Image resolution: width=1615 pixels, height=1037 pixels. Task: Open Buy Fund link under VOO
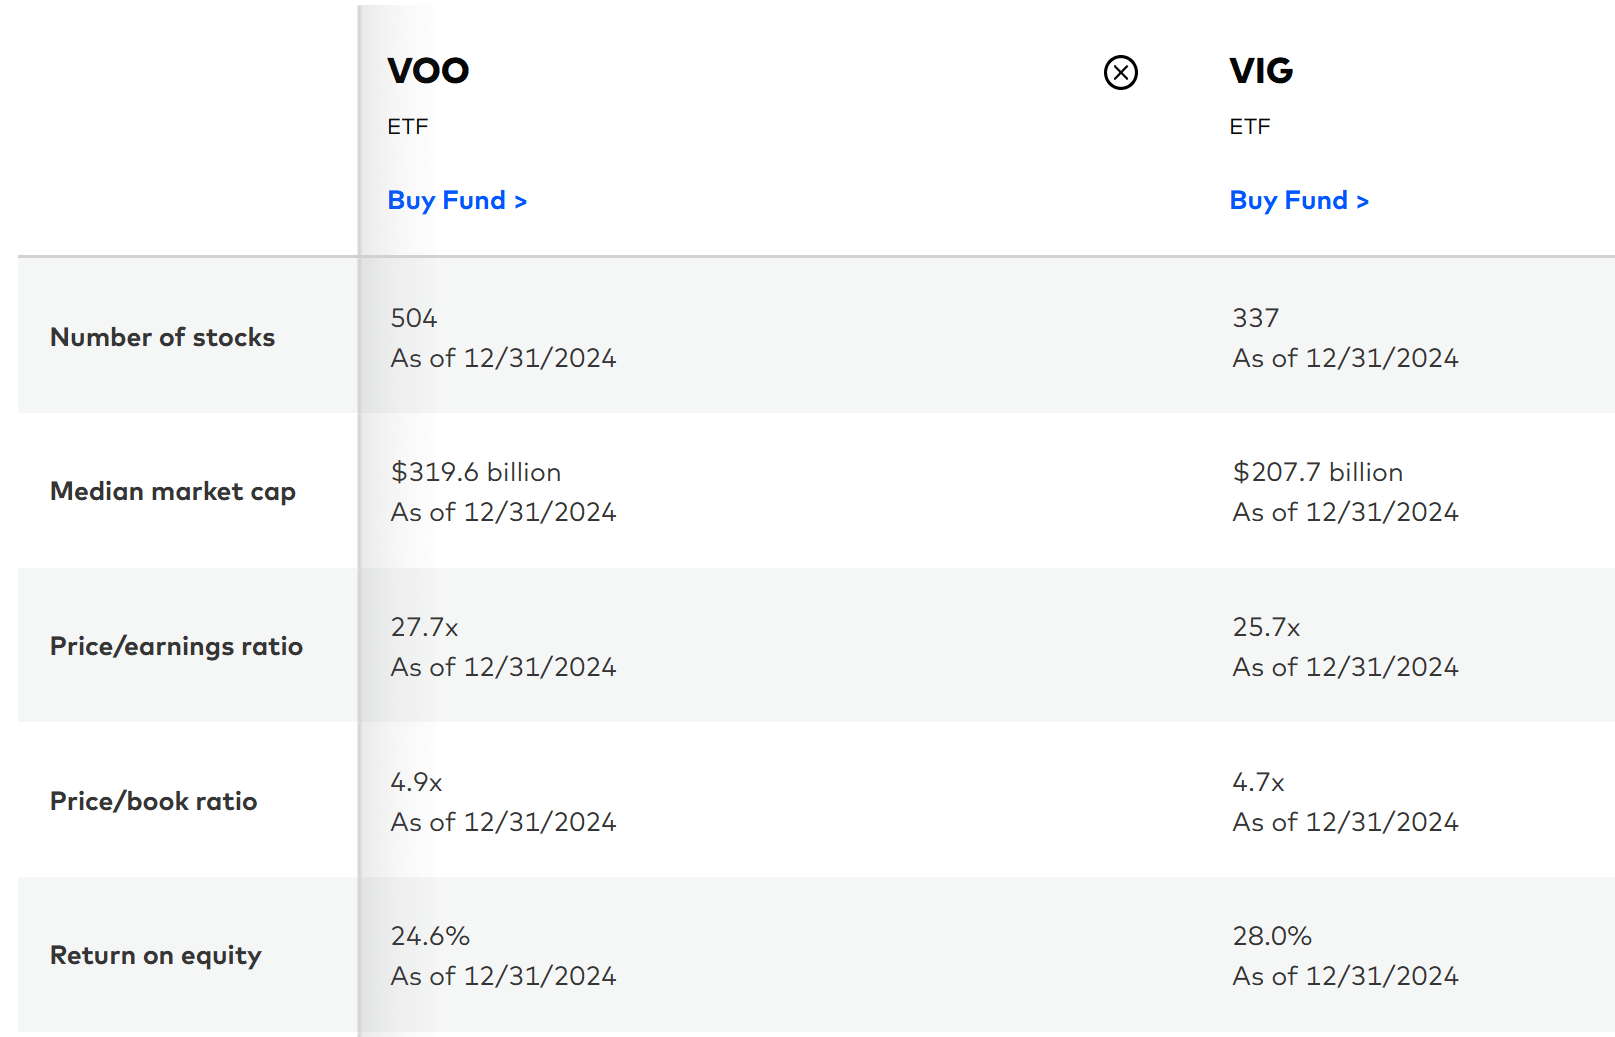pos(457,200)
